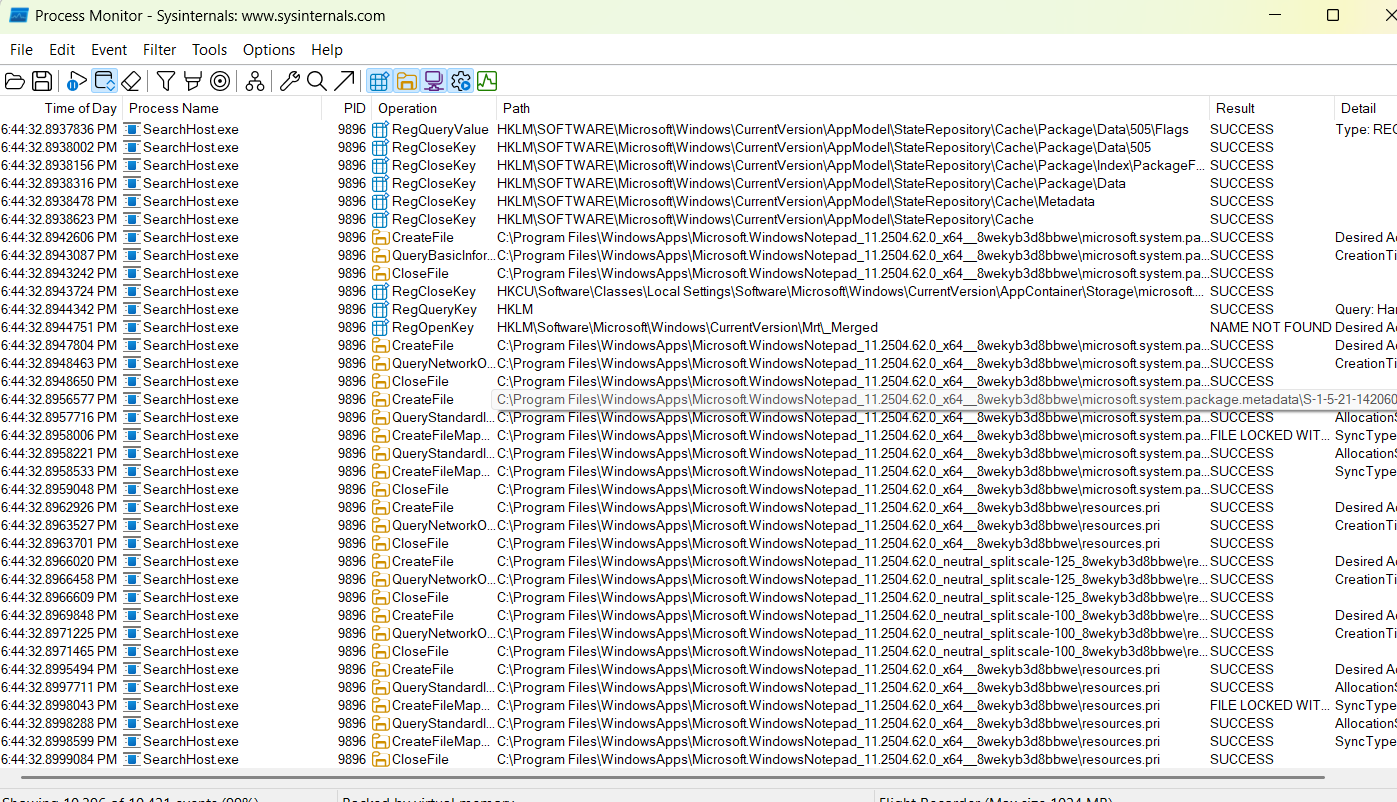Disable Show Profiling Events filter

[487, 81]
